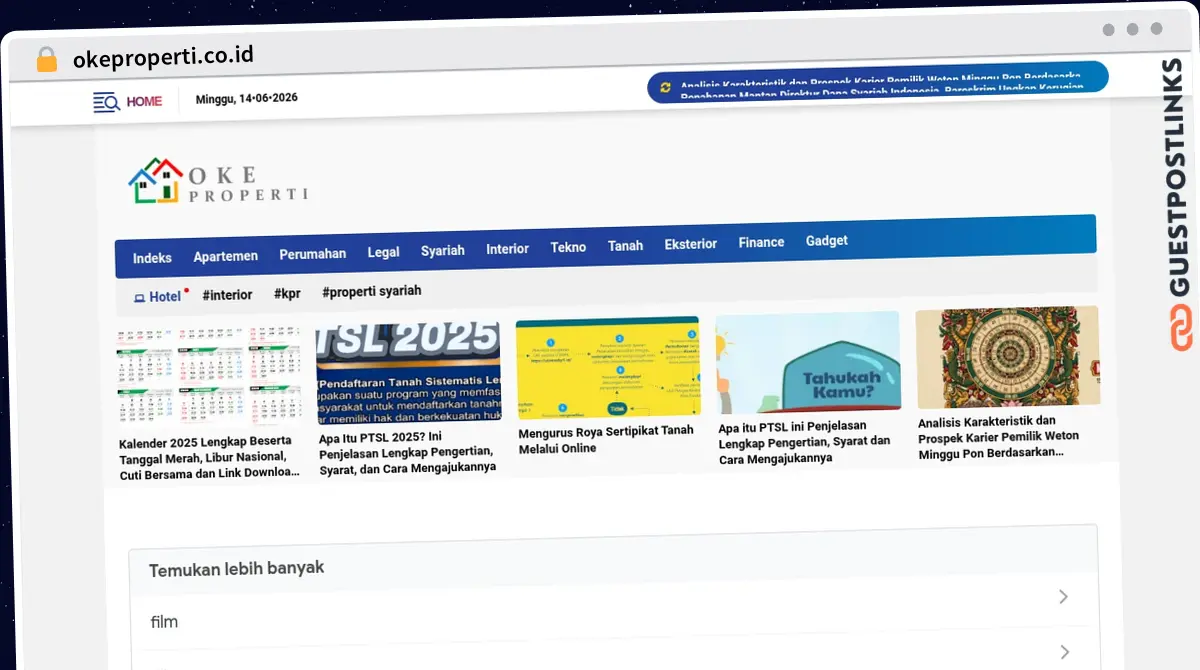This screenshot has height=670, width=1200.
Task: Open the yellow Roya Sertipikat flowchart thumbnail
Action: coord(608,367)
